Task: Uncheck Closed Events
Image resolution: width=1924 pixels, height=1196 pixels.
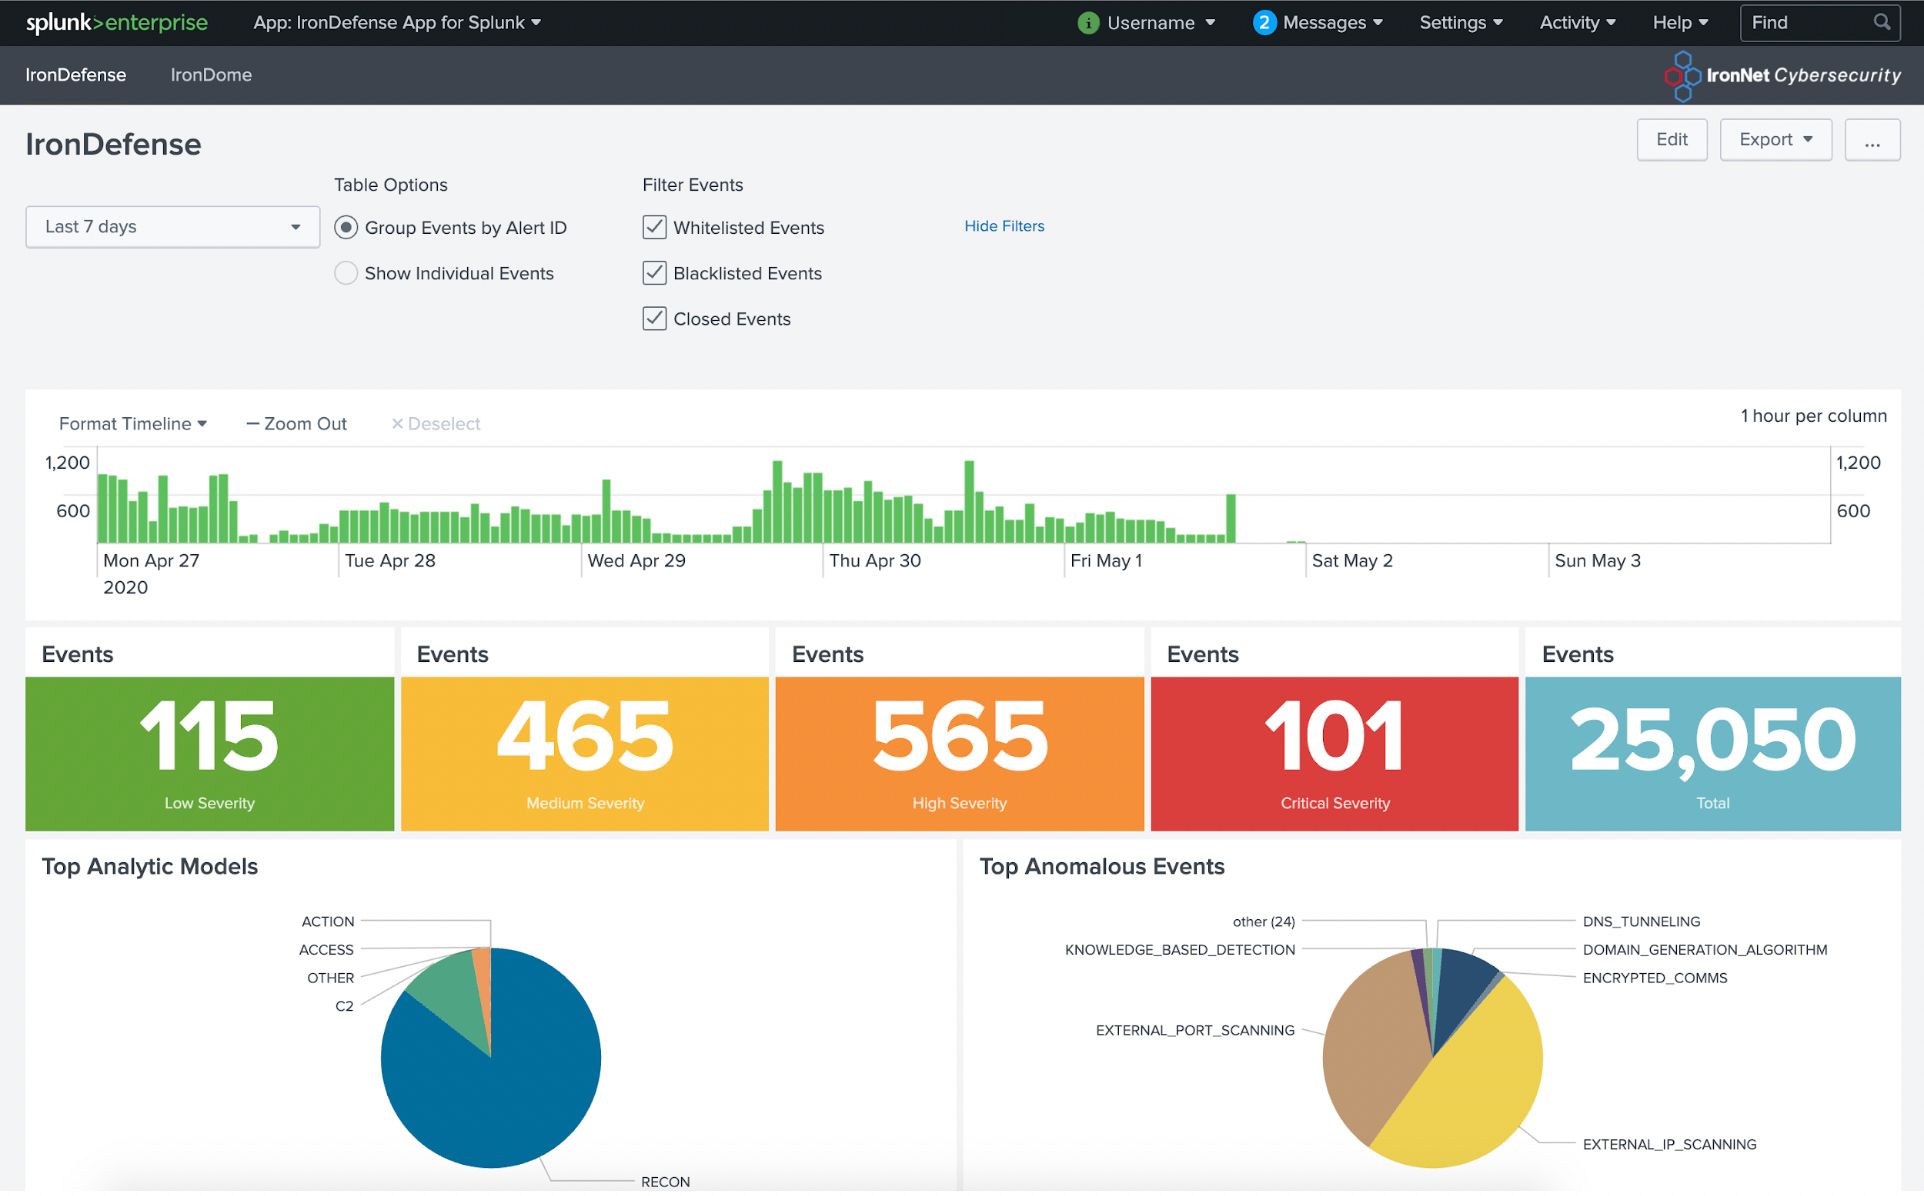Action: coord(654,318)
